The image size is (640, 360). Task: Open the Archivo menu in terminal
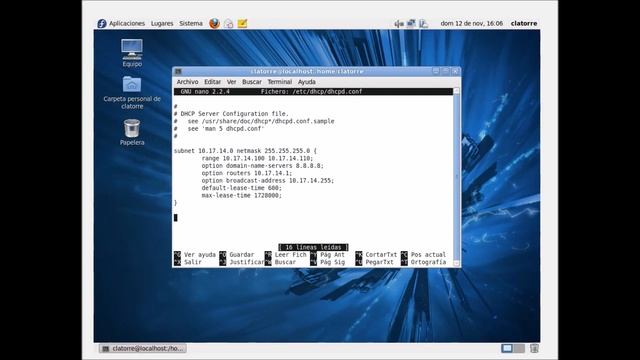pos(187,82)
